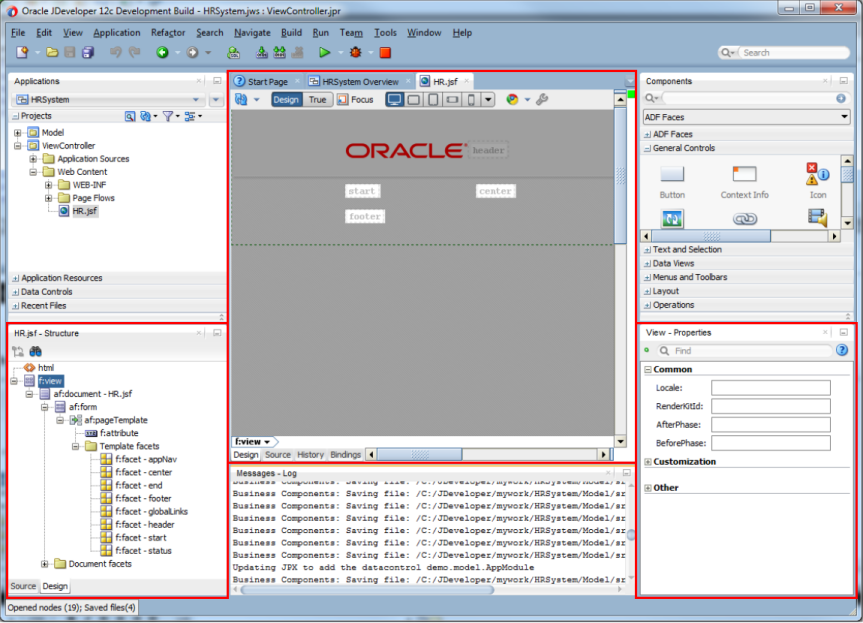Select the desktop monitor preview icon

(394, 100)
